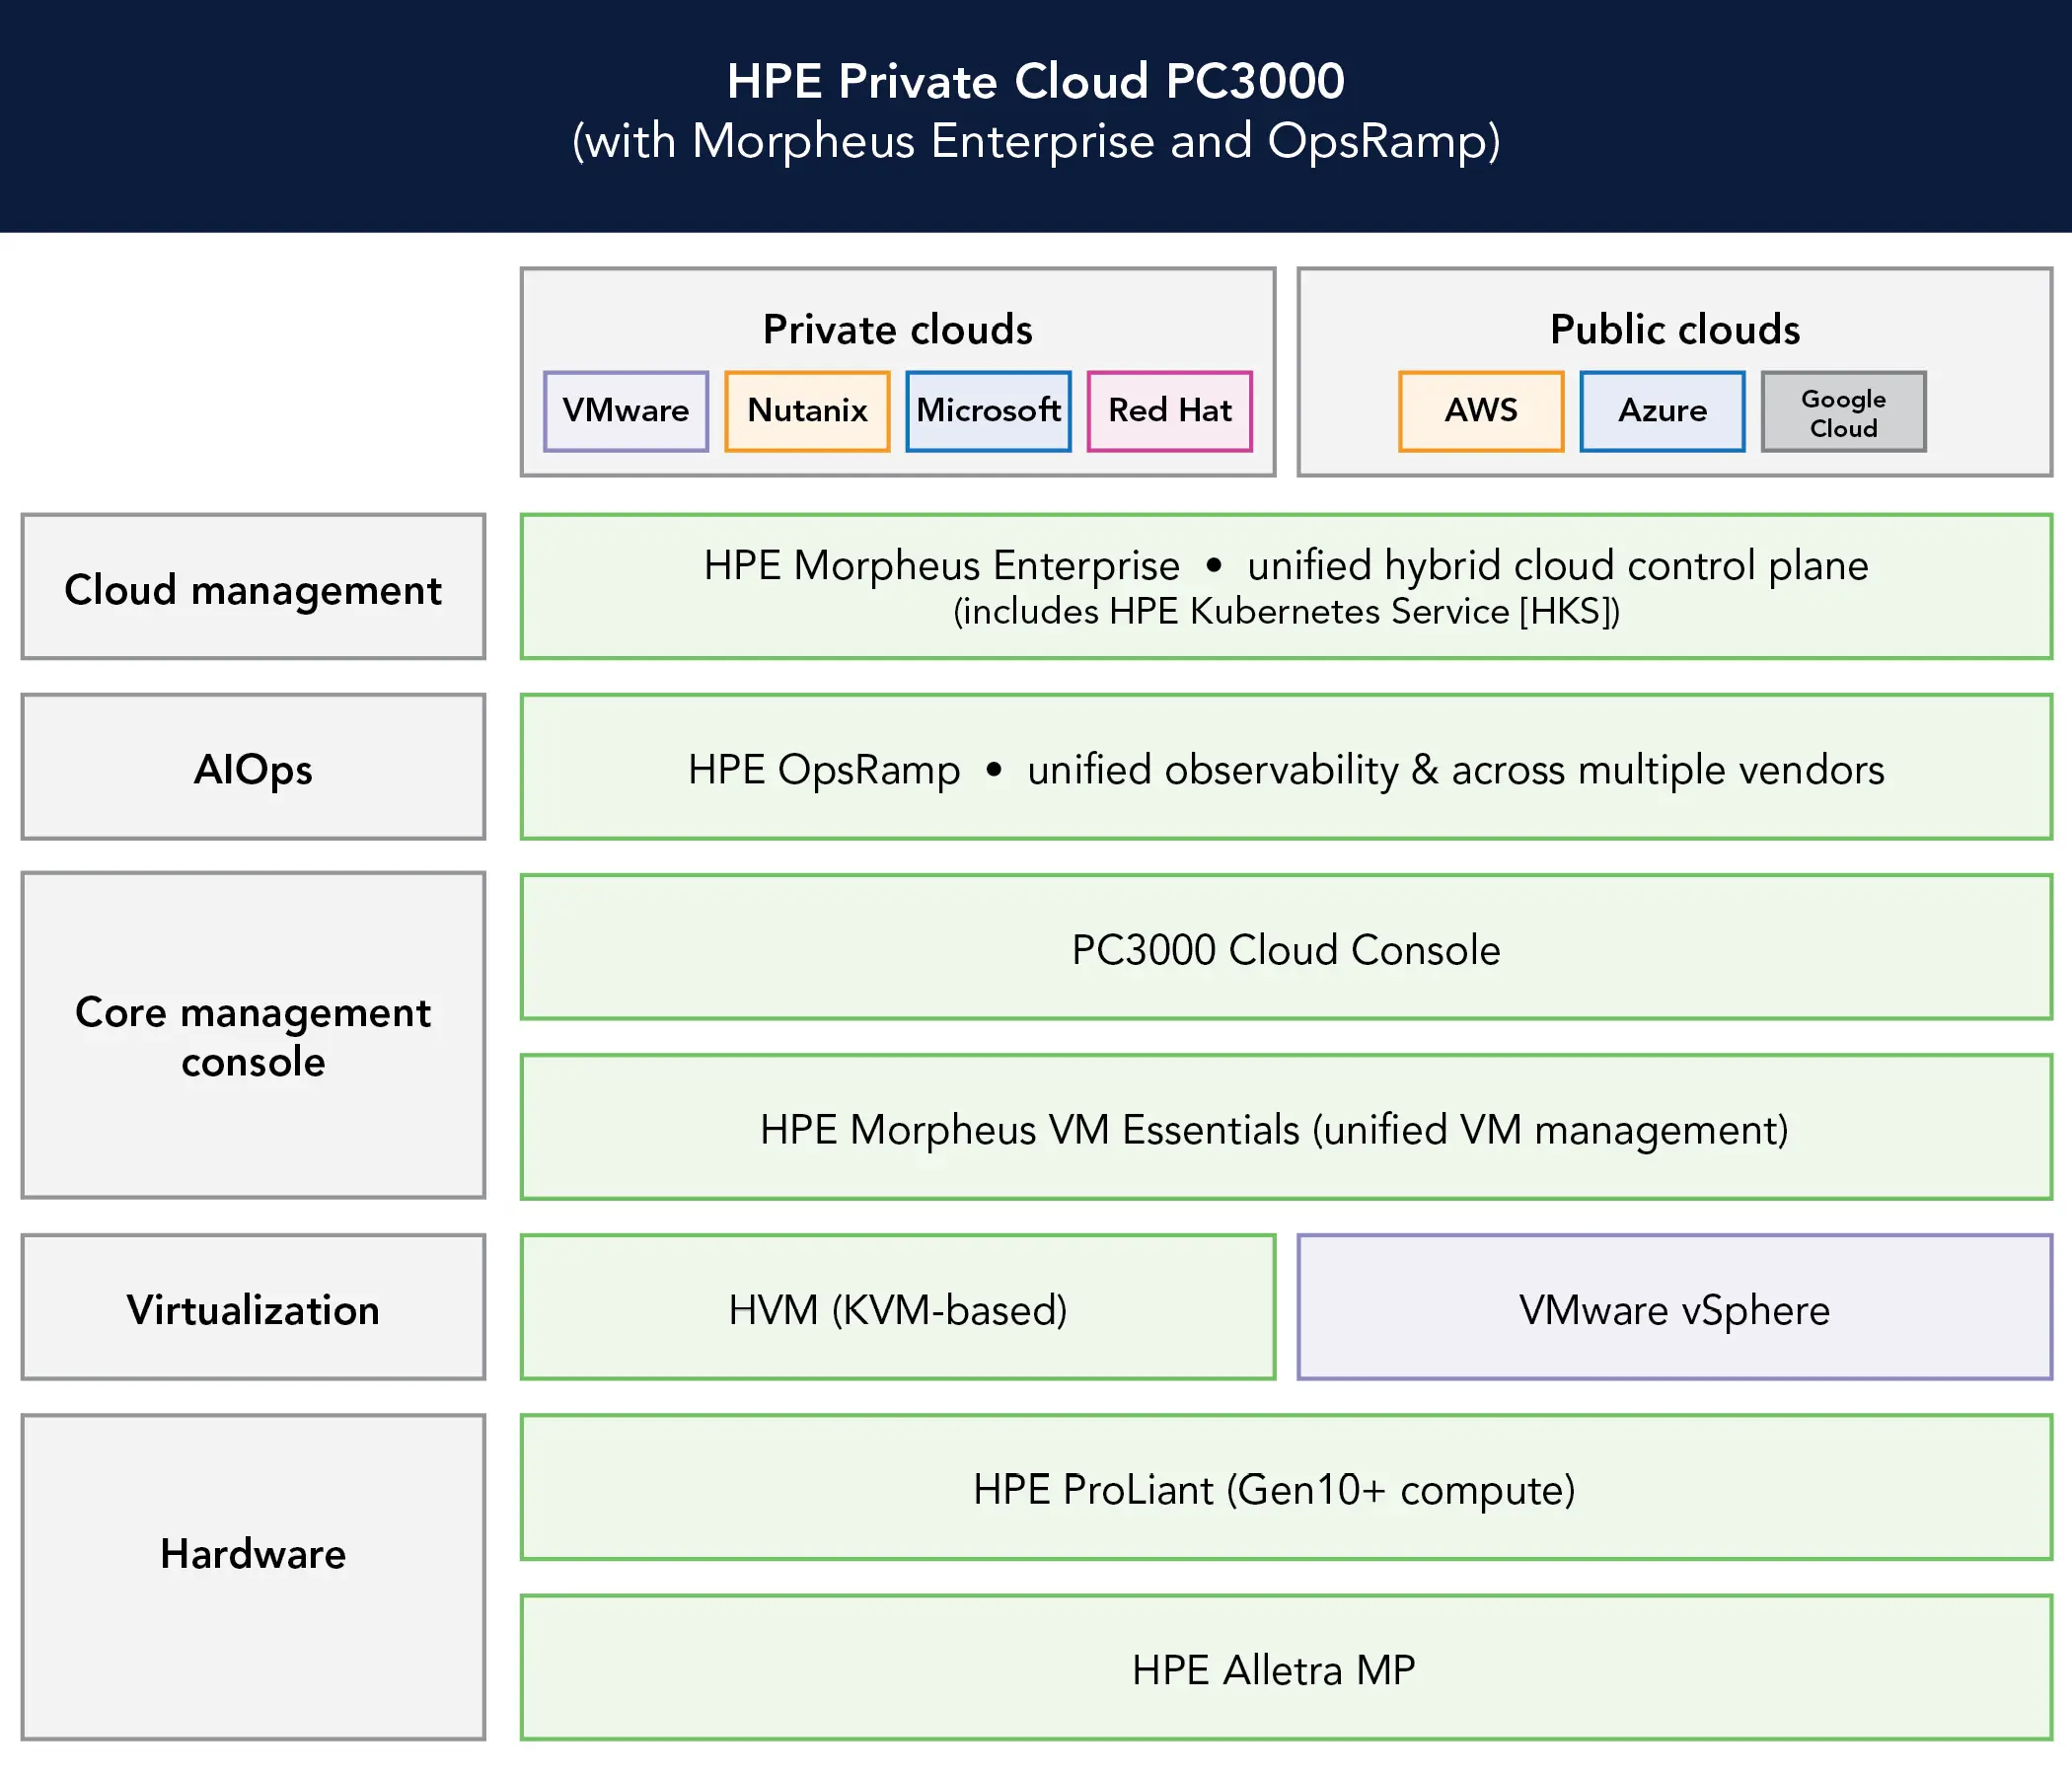The height and width of the screenshot is (1776, 2072).
Task: Click the HPE ProLiant Gen10+ compute box
Action: click(x=1286, y=1487)
